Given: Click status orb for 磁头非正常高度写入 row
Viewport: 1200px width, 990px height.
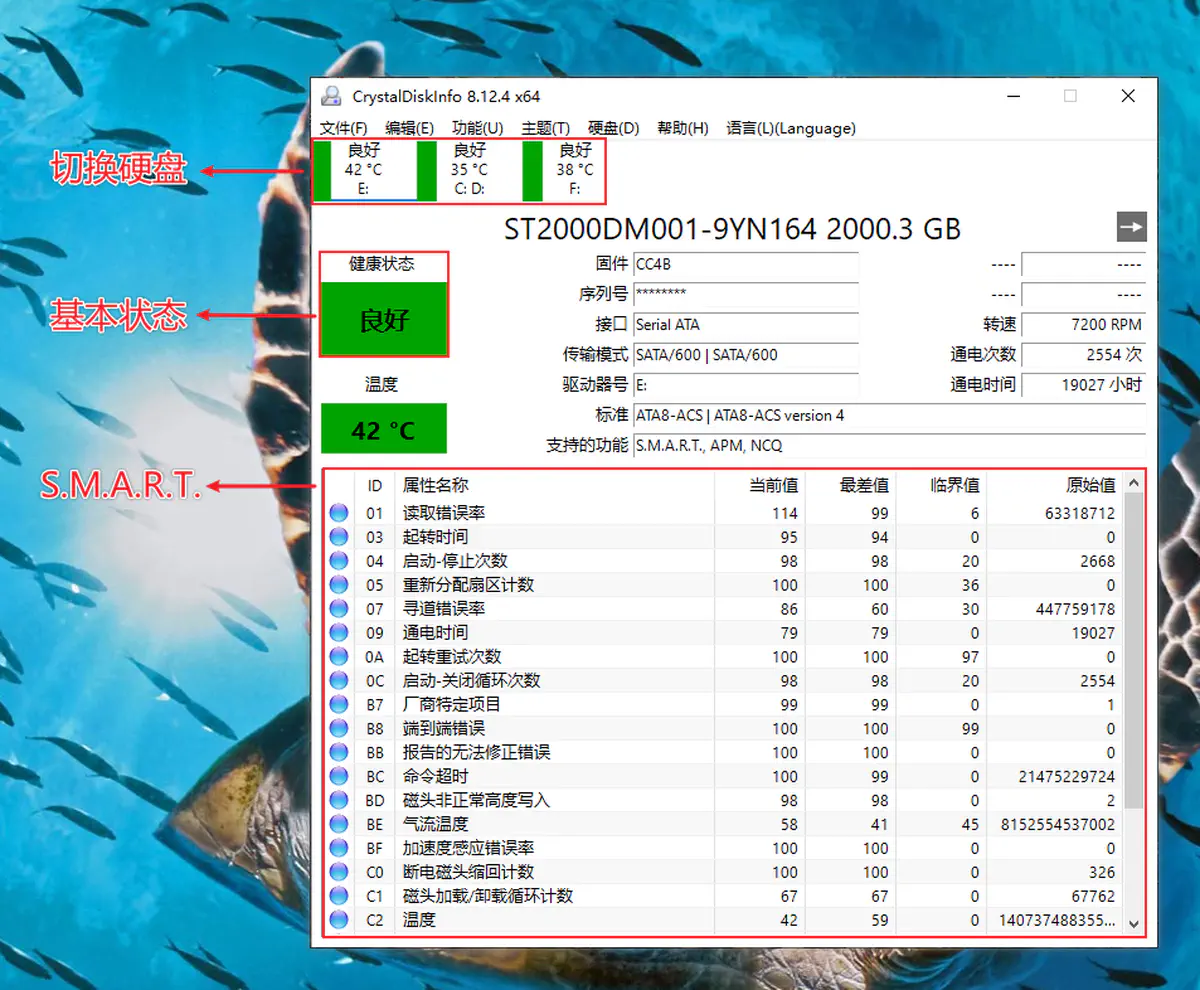Looking at the screenshot, I should point(339,800).
